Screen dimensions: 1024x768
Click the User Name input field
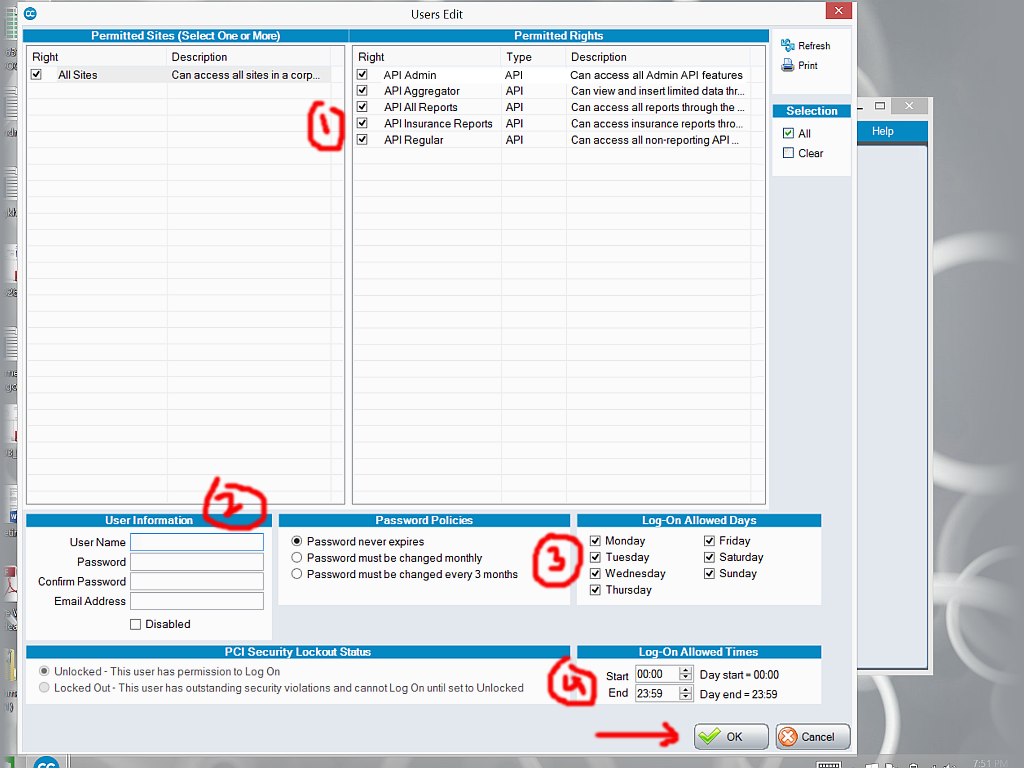coord(197,542)
